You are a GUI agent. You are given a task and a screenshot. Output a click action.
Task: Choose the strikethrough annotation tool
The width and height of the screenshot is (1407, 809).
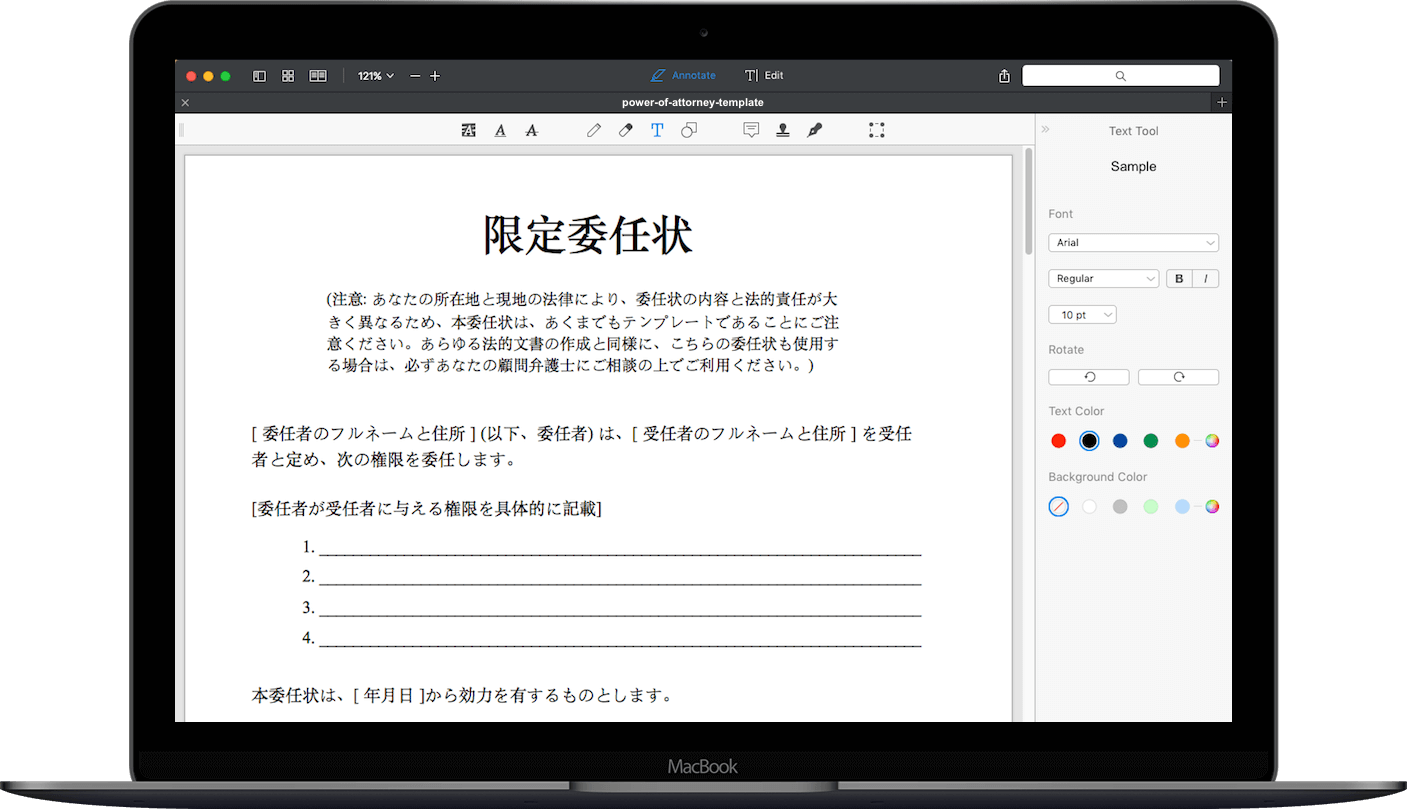(x=532, y=130)
